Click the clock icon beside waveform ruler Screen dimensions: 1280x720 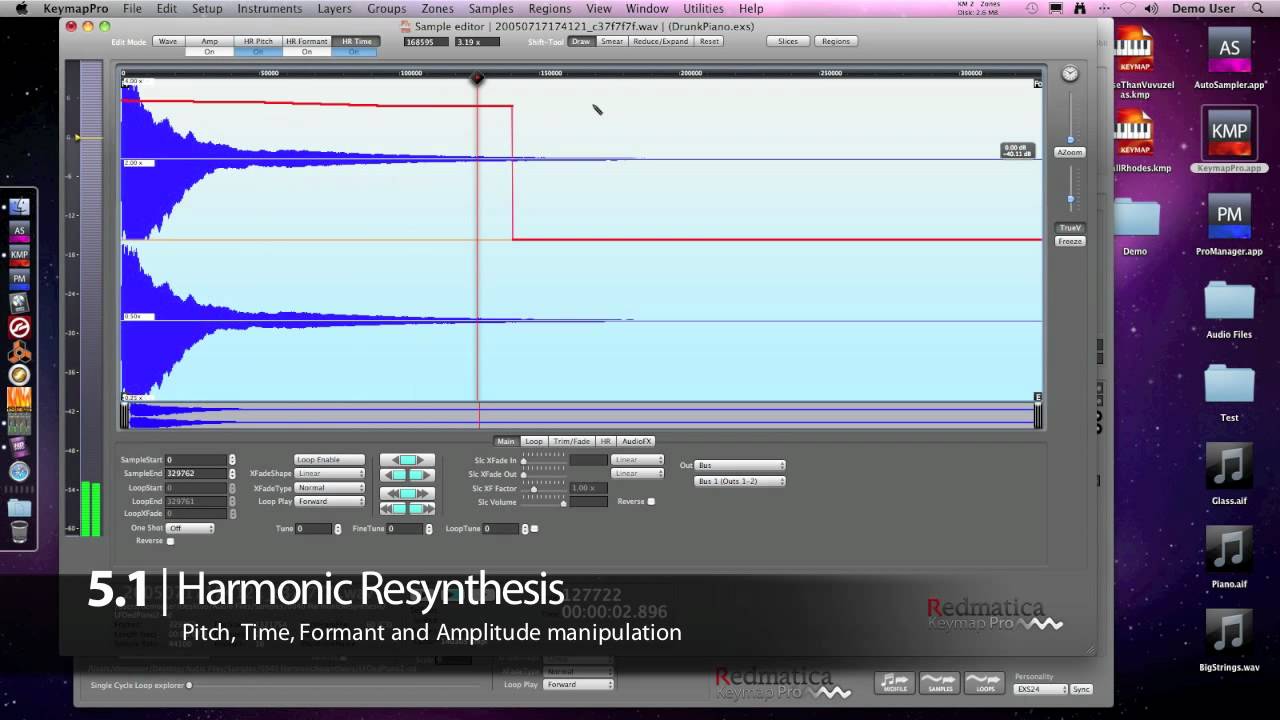coord(1070,74)
